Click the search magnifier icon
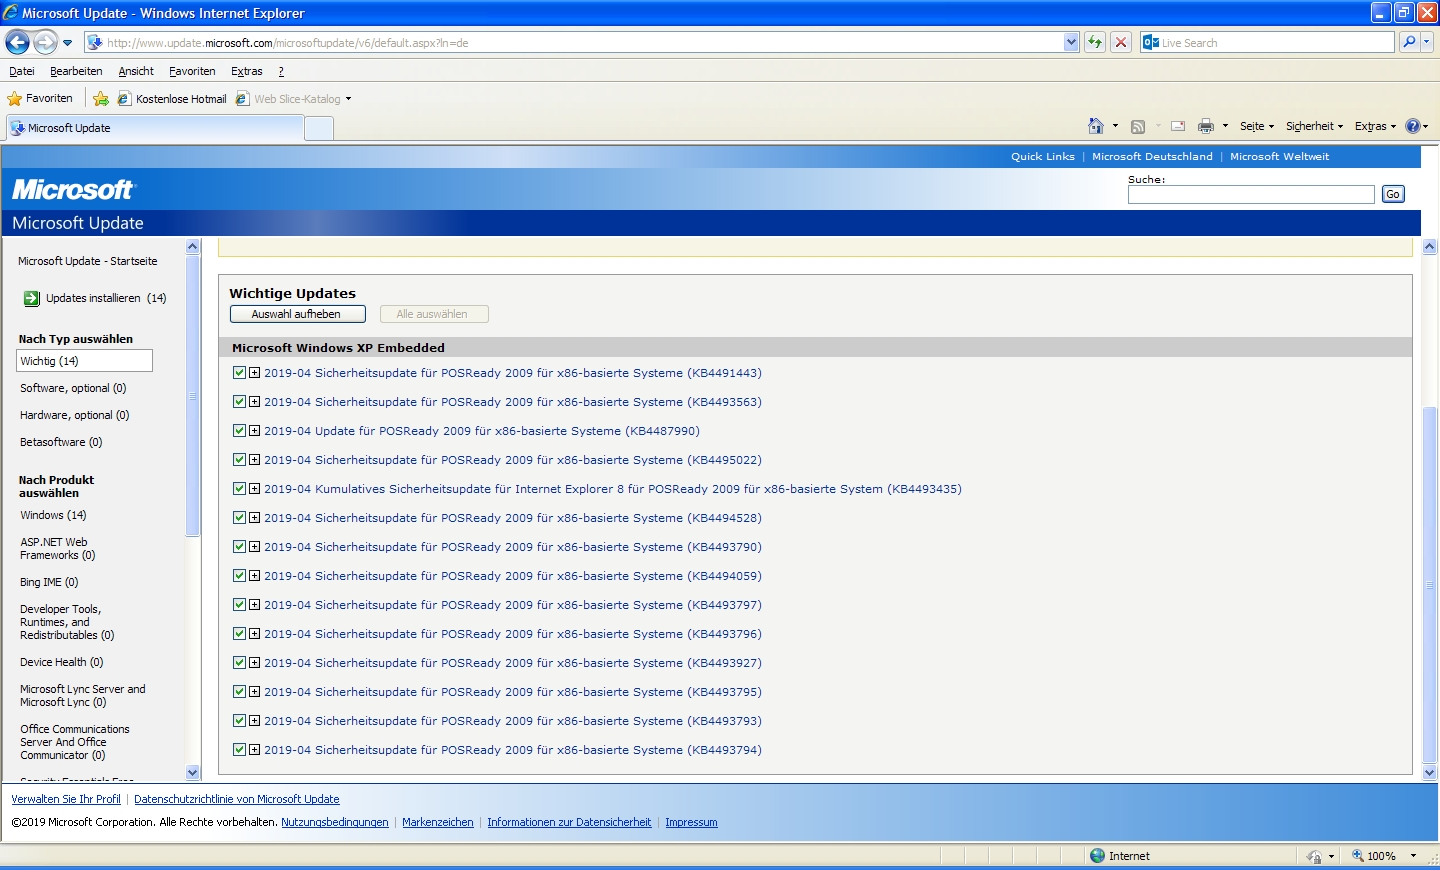This screenshot has height=870, width=1440. click(1409, 42)
